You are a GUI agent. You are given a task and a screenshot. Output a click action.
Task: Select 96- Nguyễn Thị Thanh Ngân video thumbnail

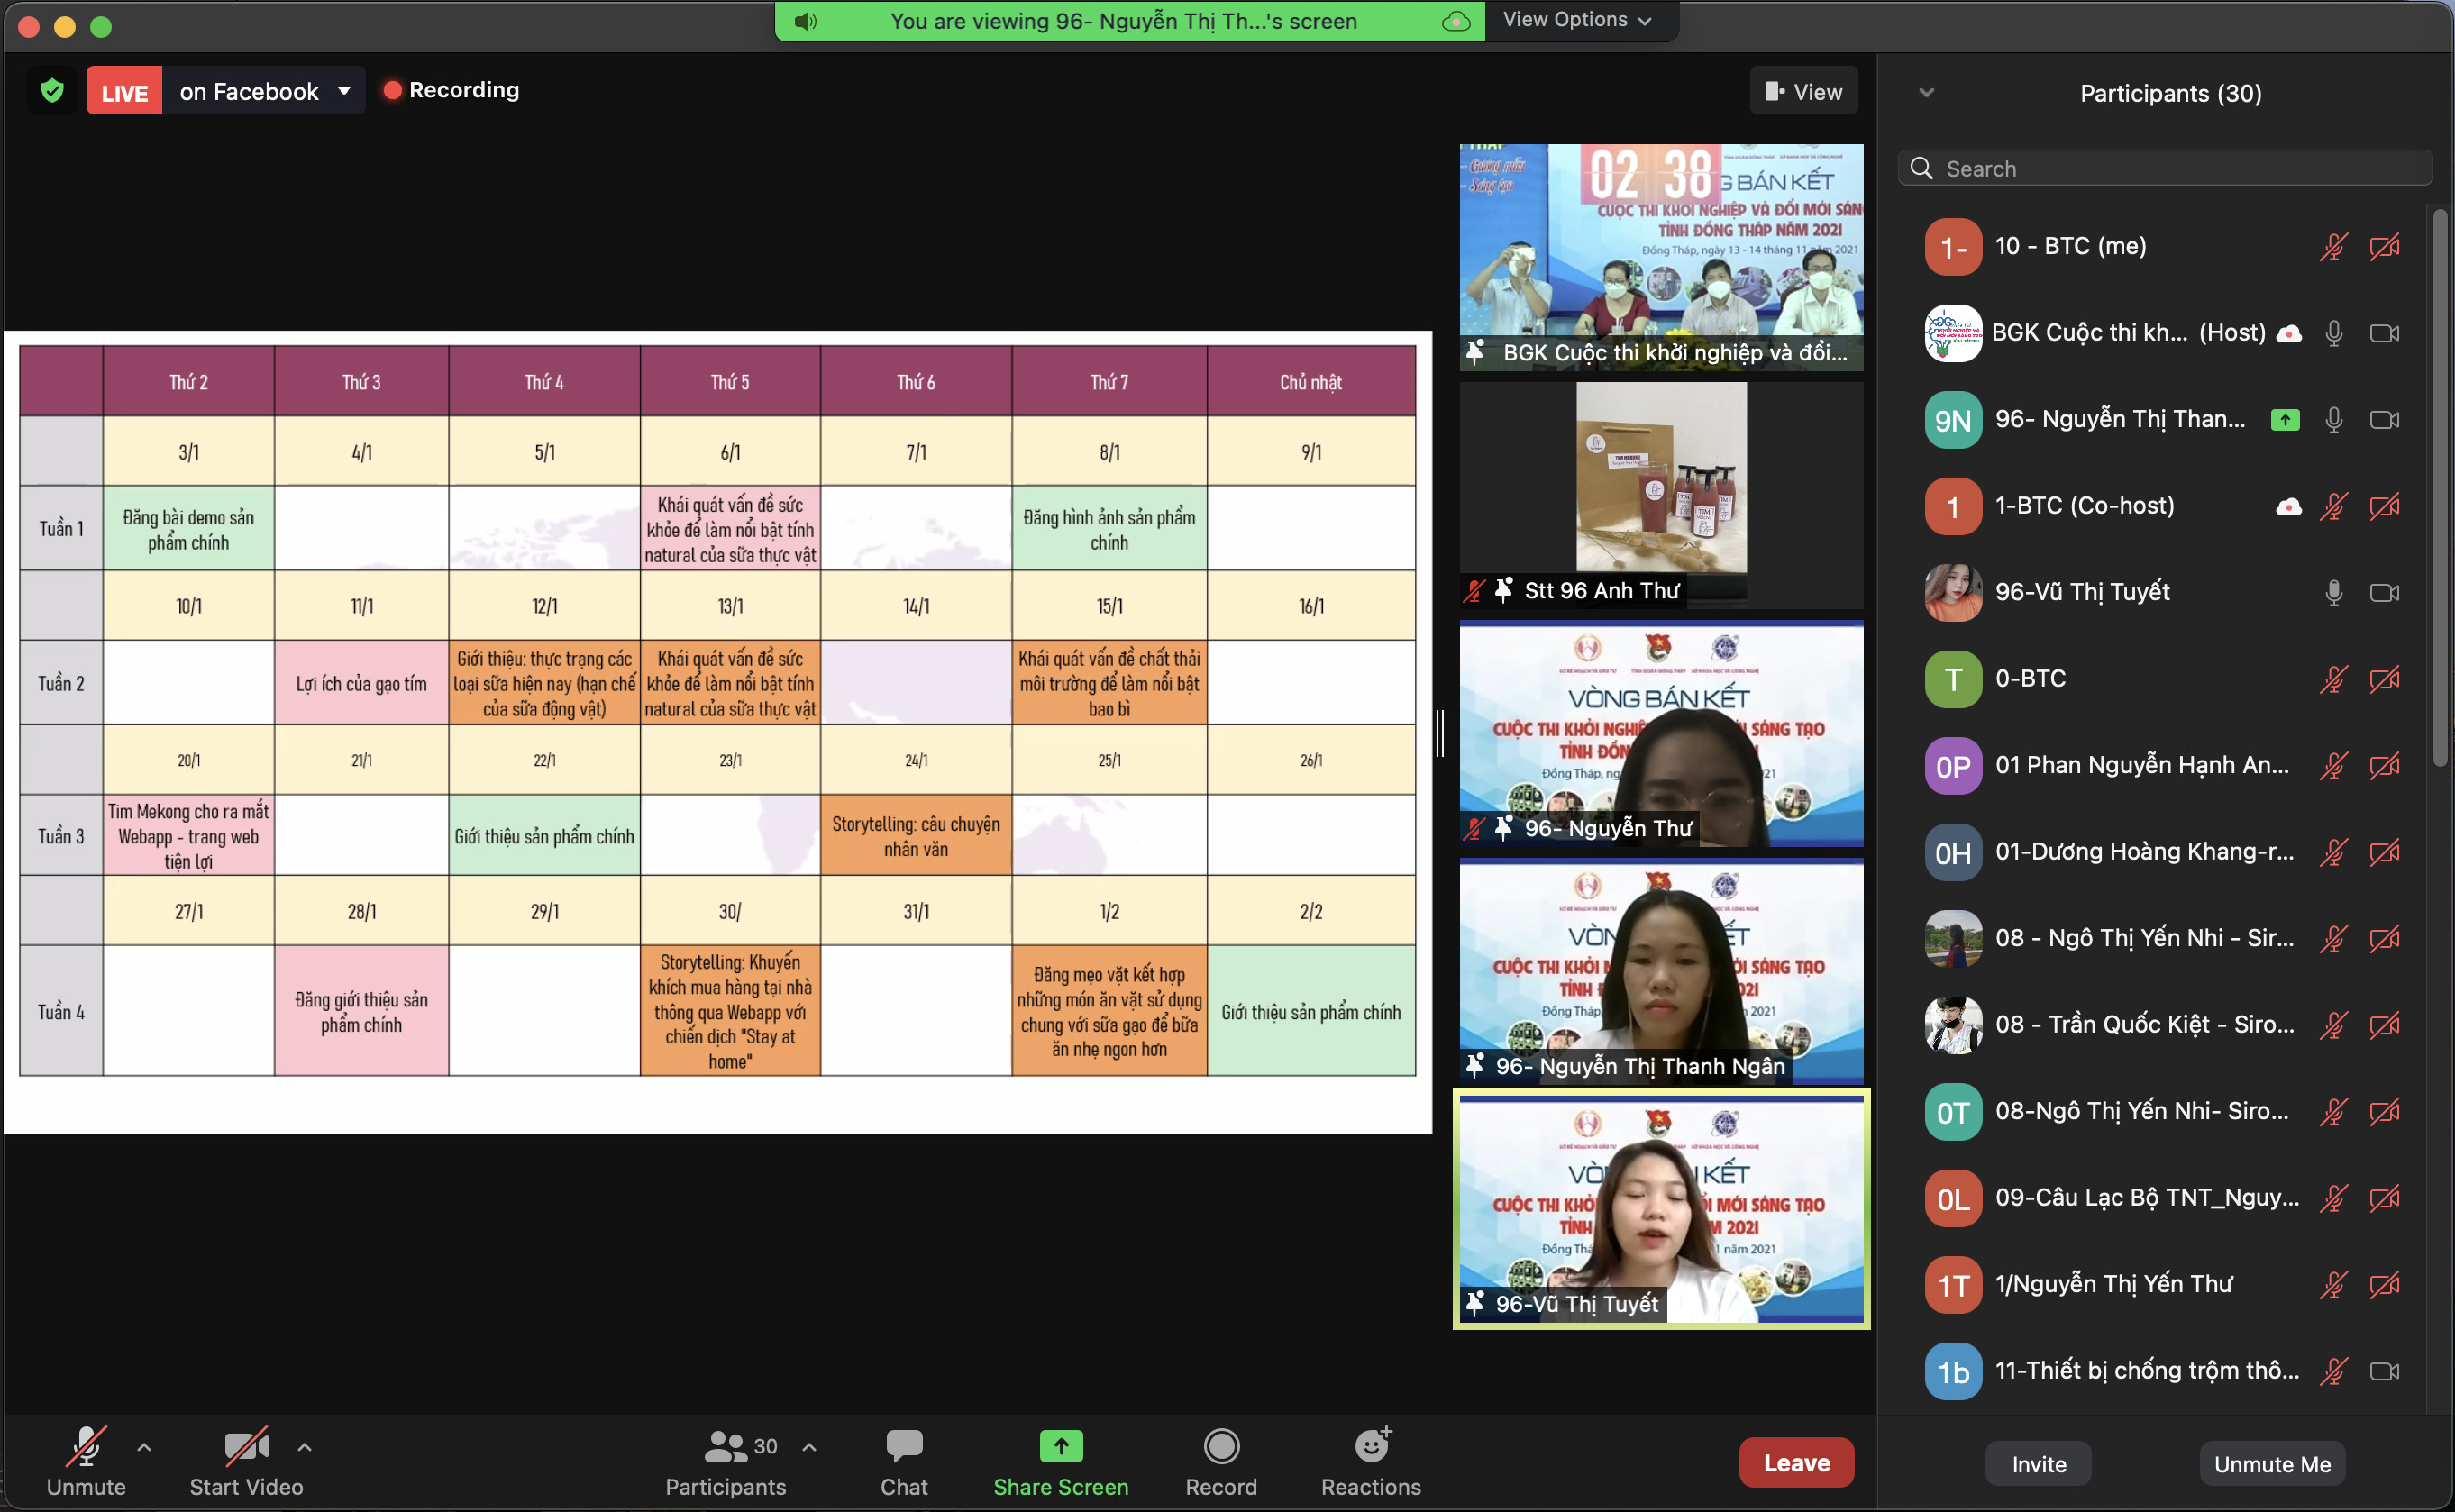(1661, 971)
